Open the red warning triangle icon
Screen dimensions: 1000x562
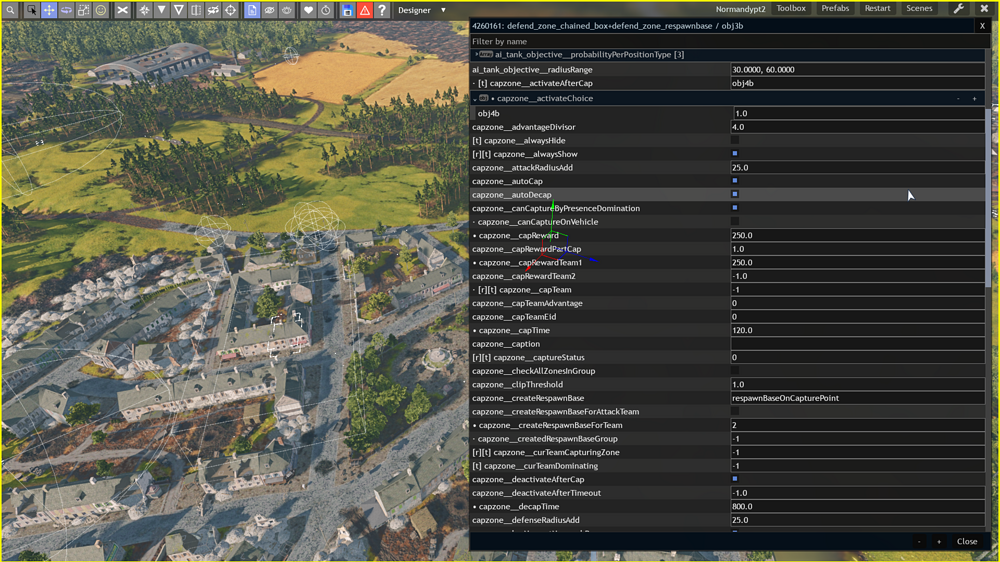point(364,10)
